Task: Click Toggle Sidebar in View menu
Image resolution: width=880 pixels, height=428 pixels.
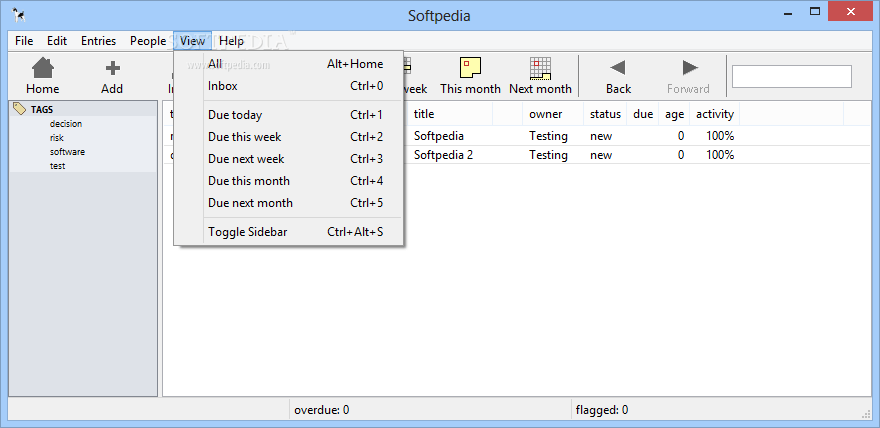Action: [288, 232]
